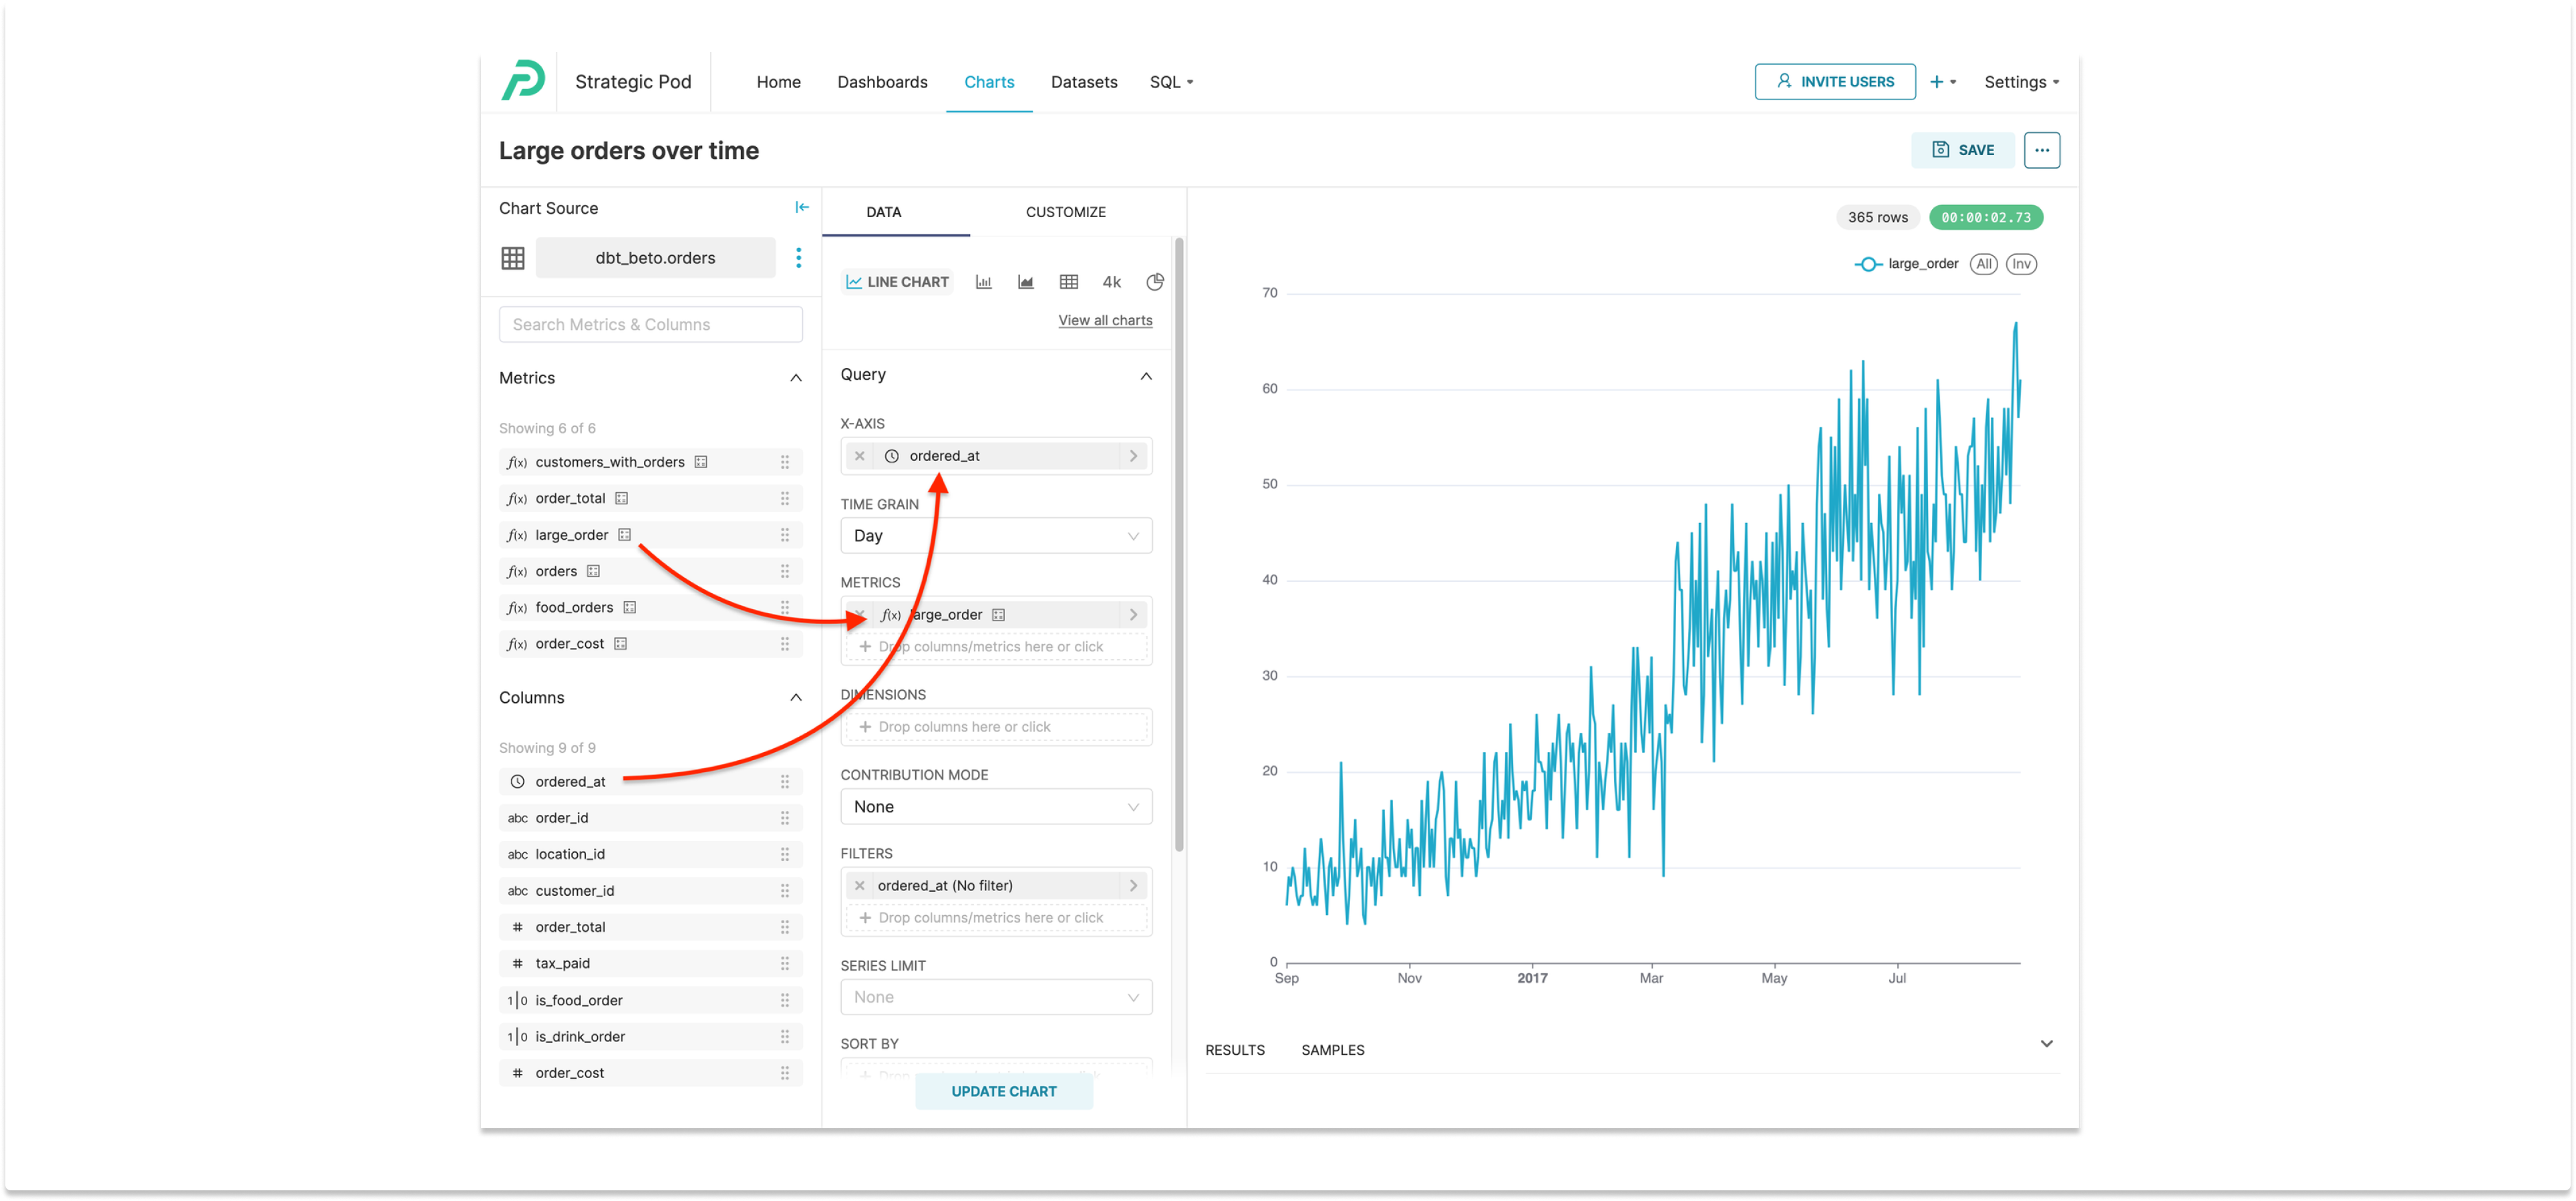Click the Search Metrics & Columns field
2576x1201 pixels.
tap(650, 324)
